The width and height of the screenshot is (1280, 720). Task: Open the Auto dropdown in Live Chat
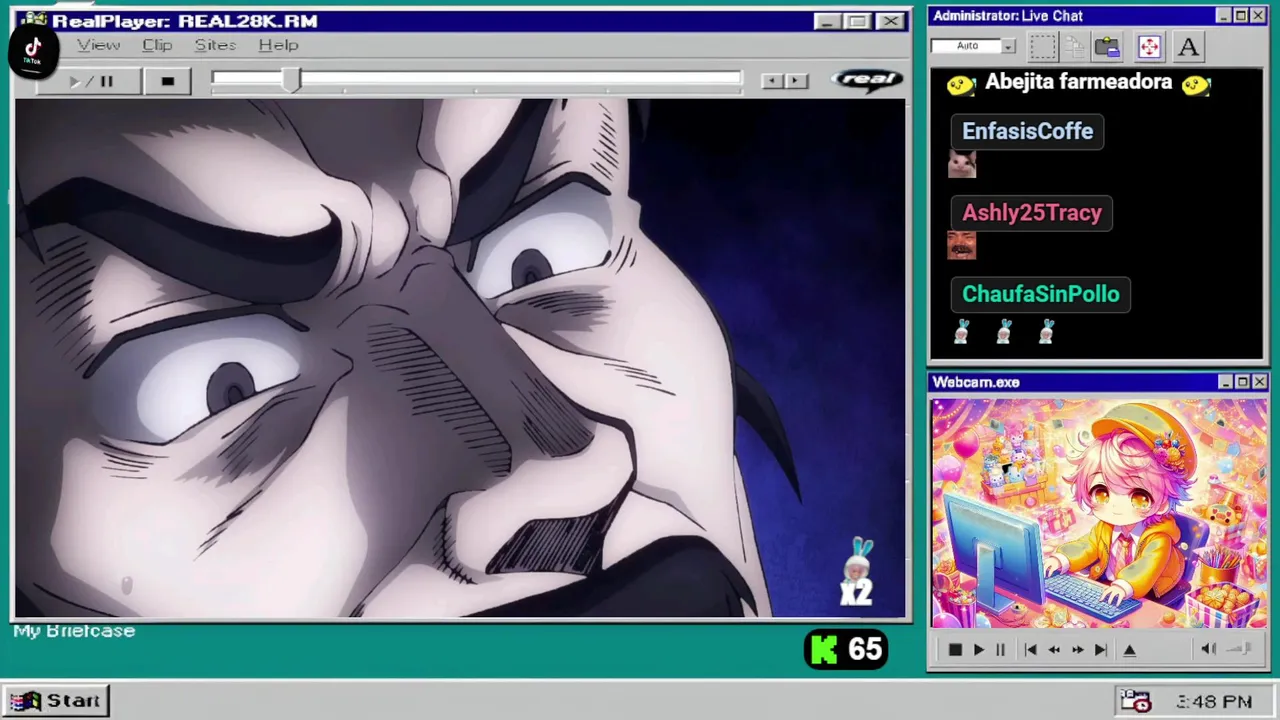973,46
